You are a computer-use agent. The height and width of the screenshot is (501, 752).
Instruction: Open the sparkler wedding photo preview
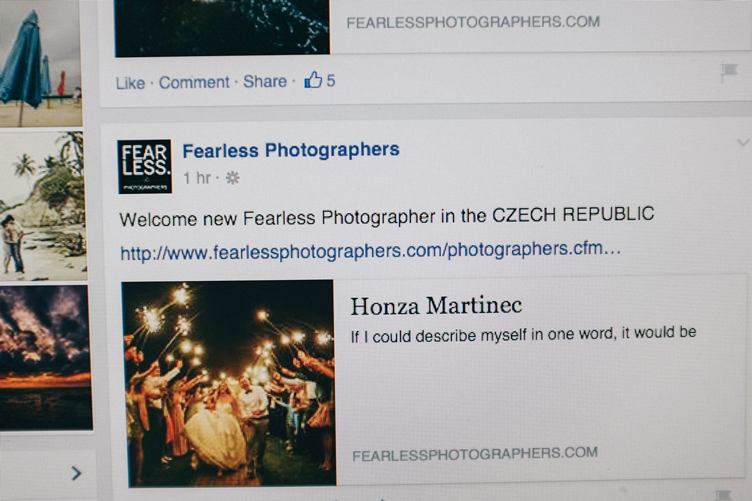tap(229, 383)
